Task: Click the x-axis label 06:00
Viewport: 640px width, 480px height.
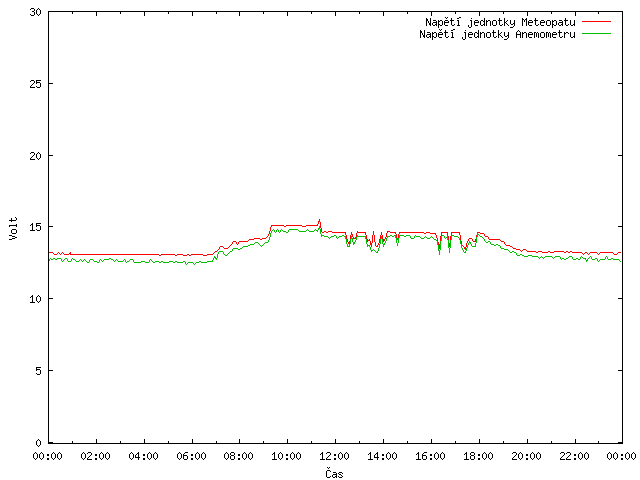Action: pos(191,456)
